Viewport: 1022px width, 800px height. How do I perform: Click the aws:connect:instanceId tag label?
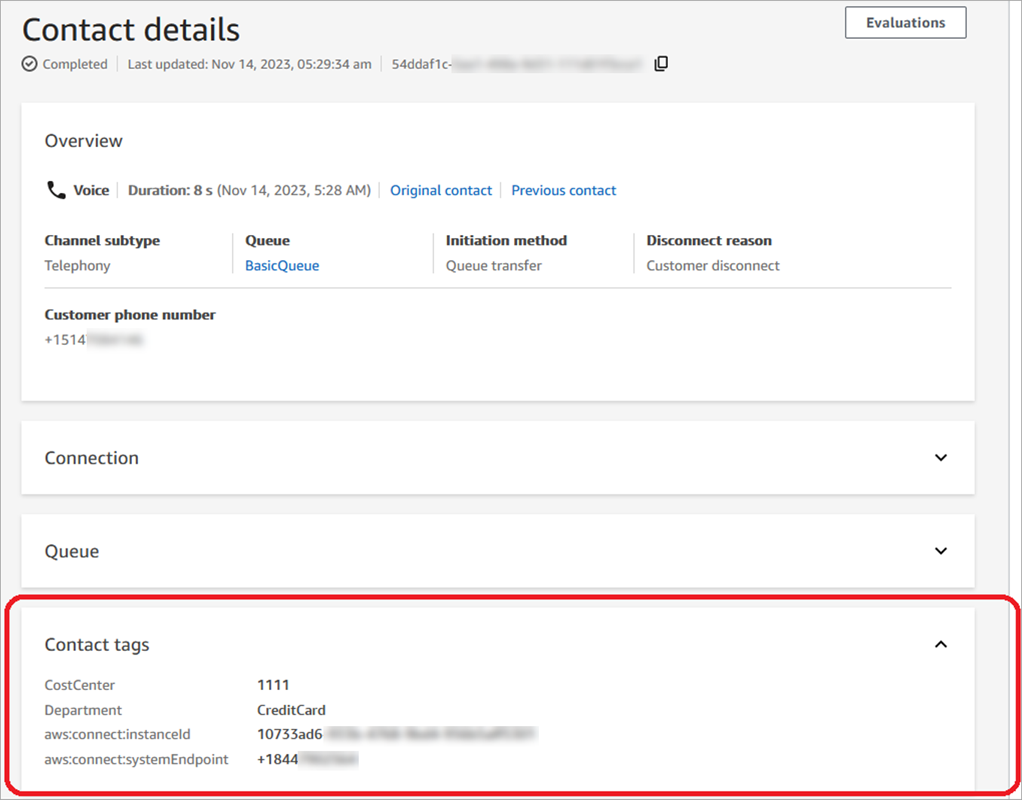pyautogui.click(x=117, y=734)
